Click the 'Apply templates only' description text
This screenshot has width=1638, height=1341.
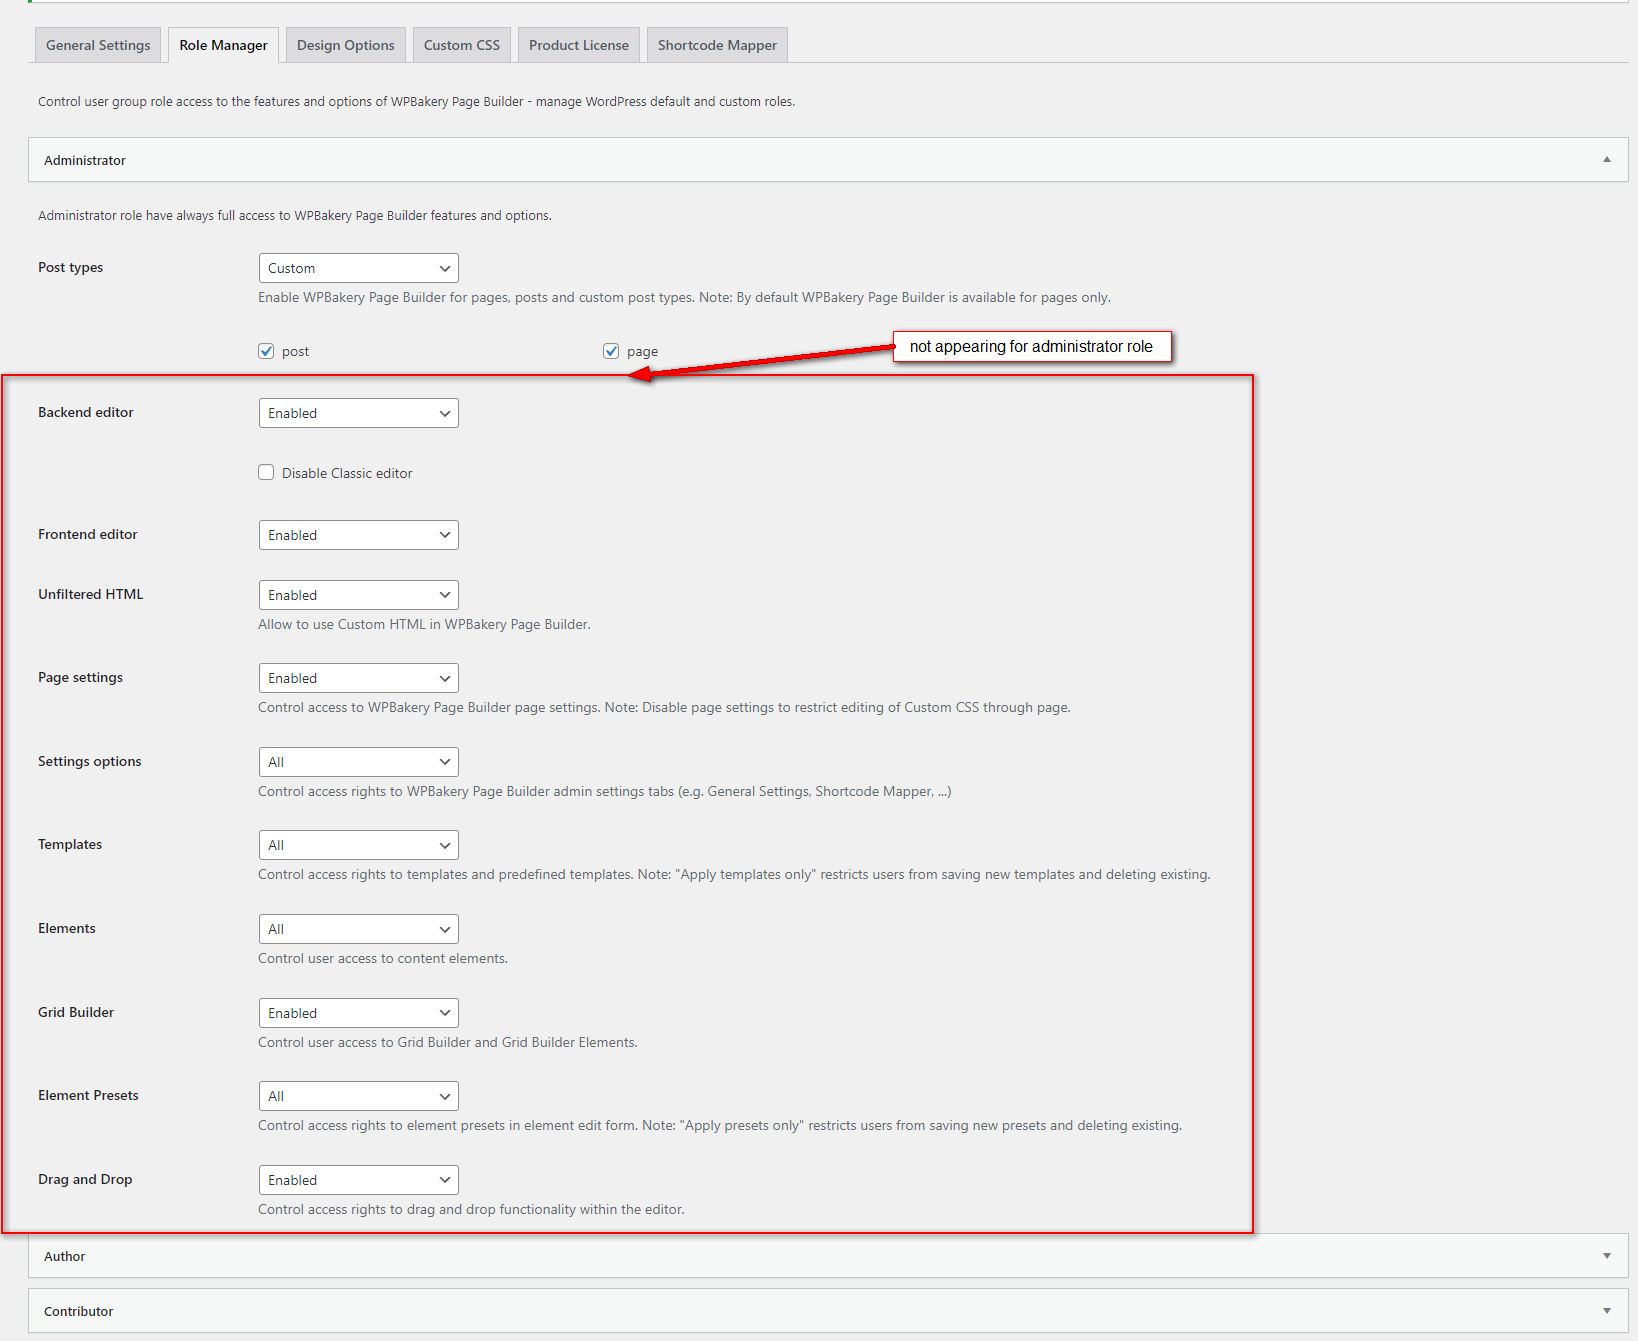click(x=734, y=874)
